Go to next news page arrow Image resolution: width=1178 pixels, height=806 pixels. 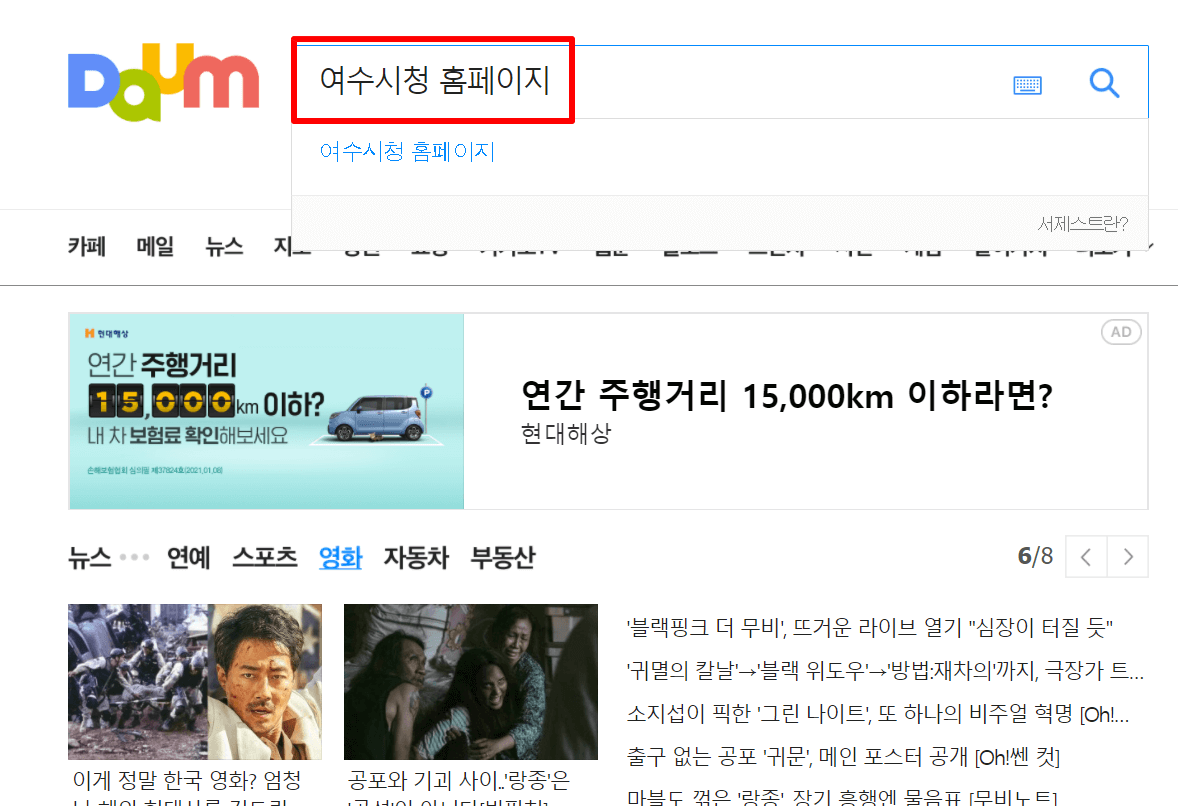pyautogui.click(x=1128, y=557)
